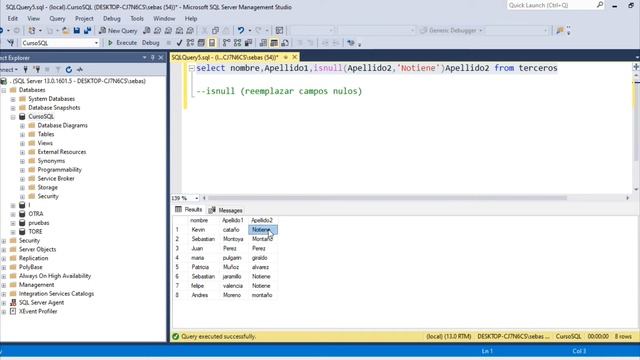
Task: Click the filter-connection icon left of database combo
Action: 11,43
